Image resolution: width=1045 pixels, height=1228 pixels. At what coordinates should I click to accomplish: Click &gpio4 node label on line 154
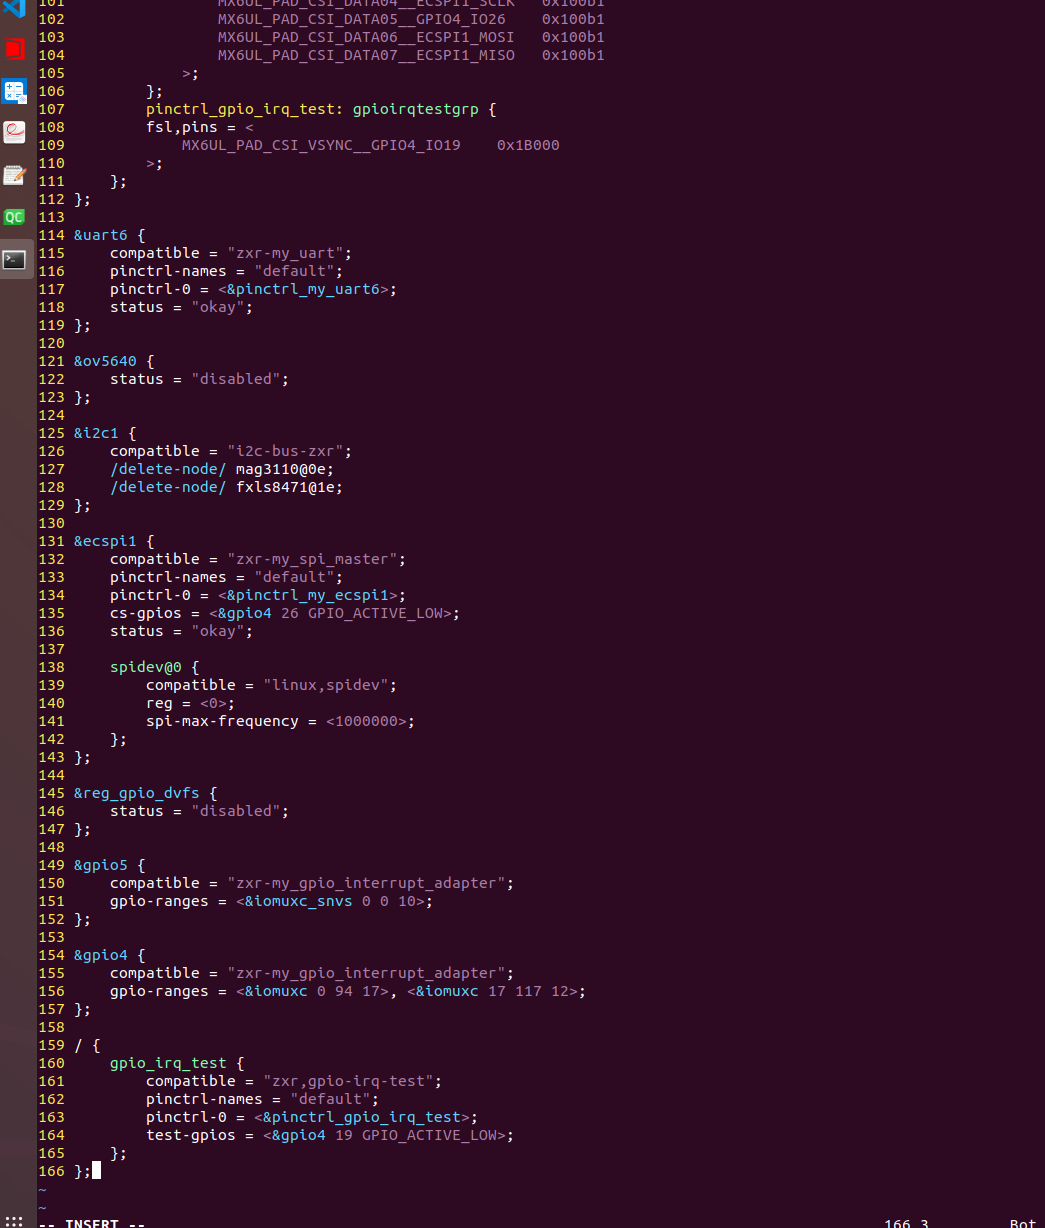101,955
